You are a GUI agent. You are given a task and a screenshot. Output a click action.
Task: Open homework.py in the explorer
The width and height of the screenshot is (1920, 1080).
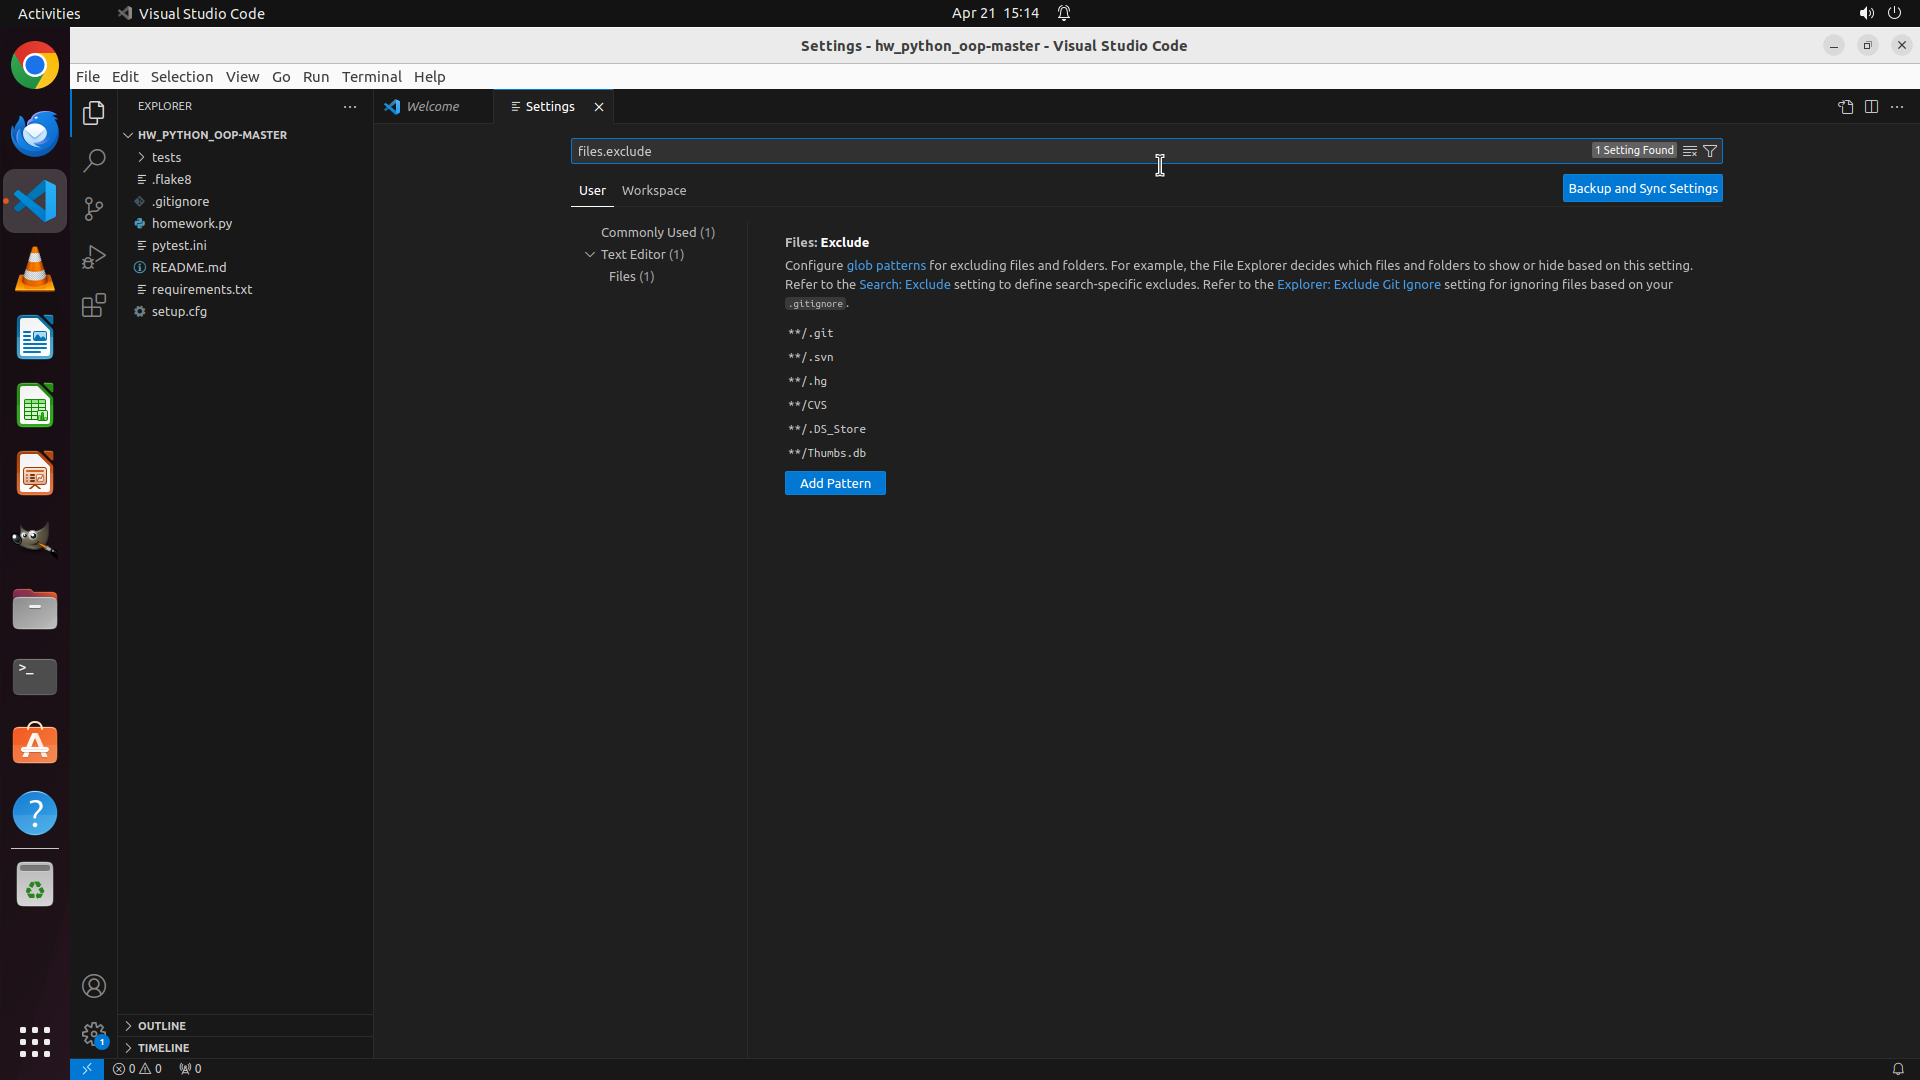[x=192, y=223]
